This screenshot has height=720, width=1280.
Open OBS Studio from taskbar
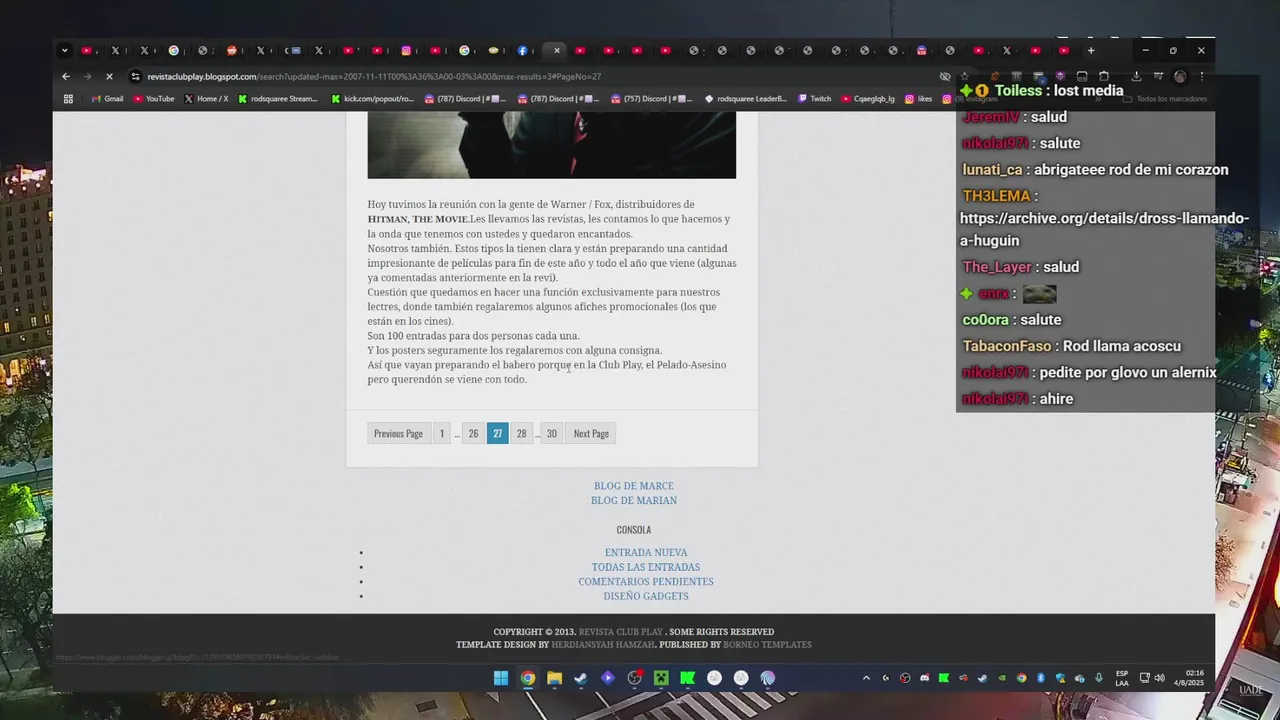pyautogui.click(x=634, y=678)
